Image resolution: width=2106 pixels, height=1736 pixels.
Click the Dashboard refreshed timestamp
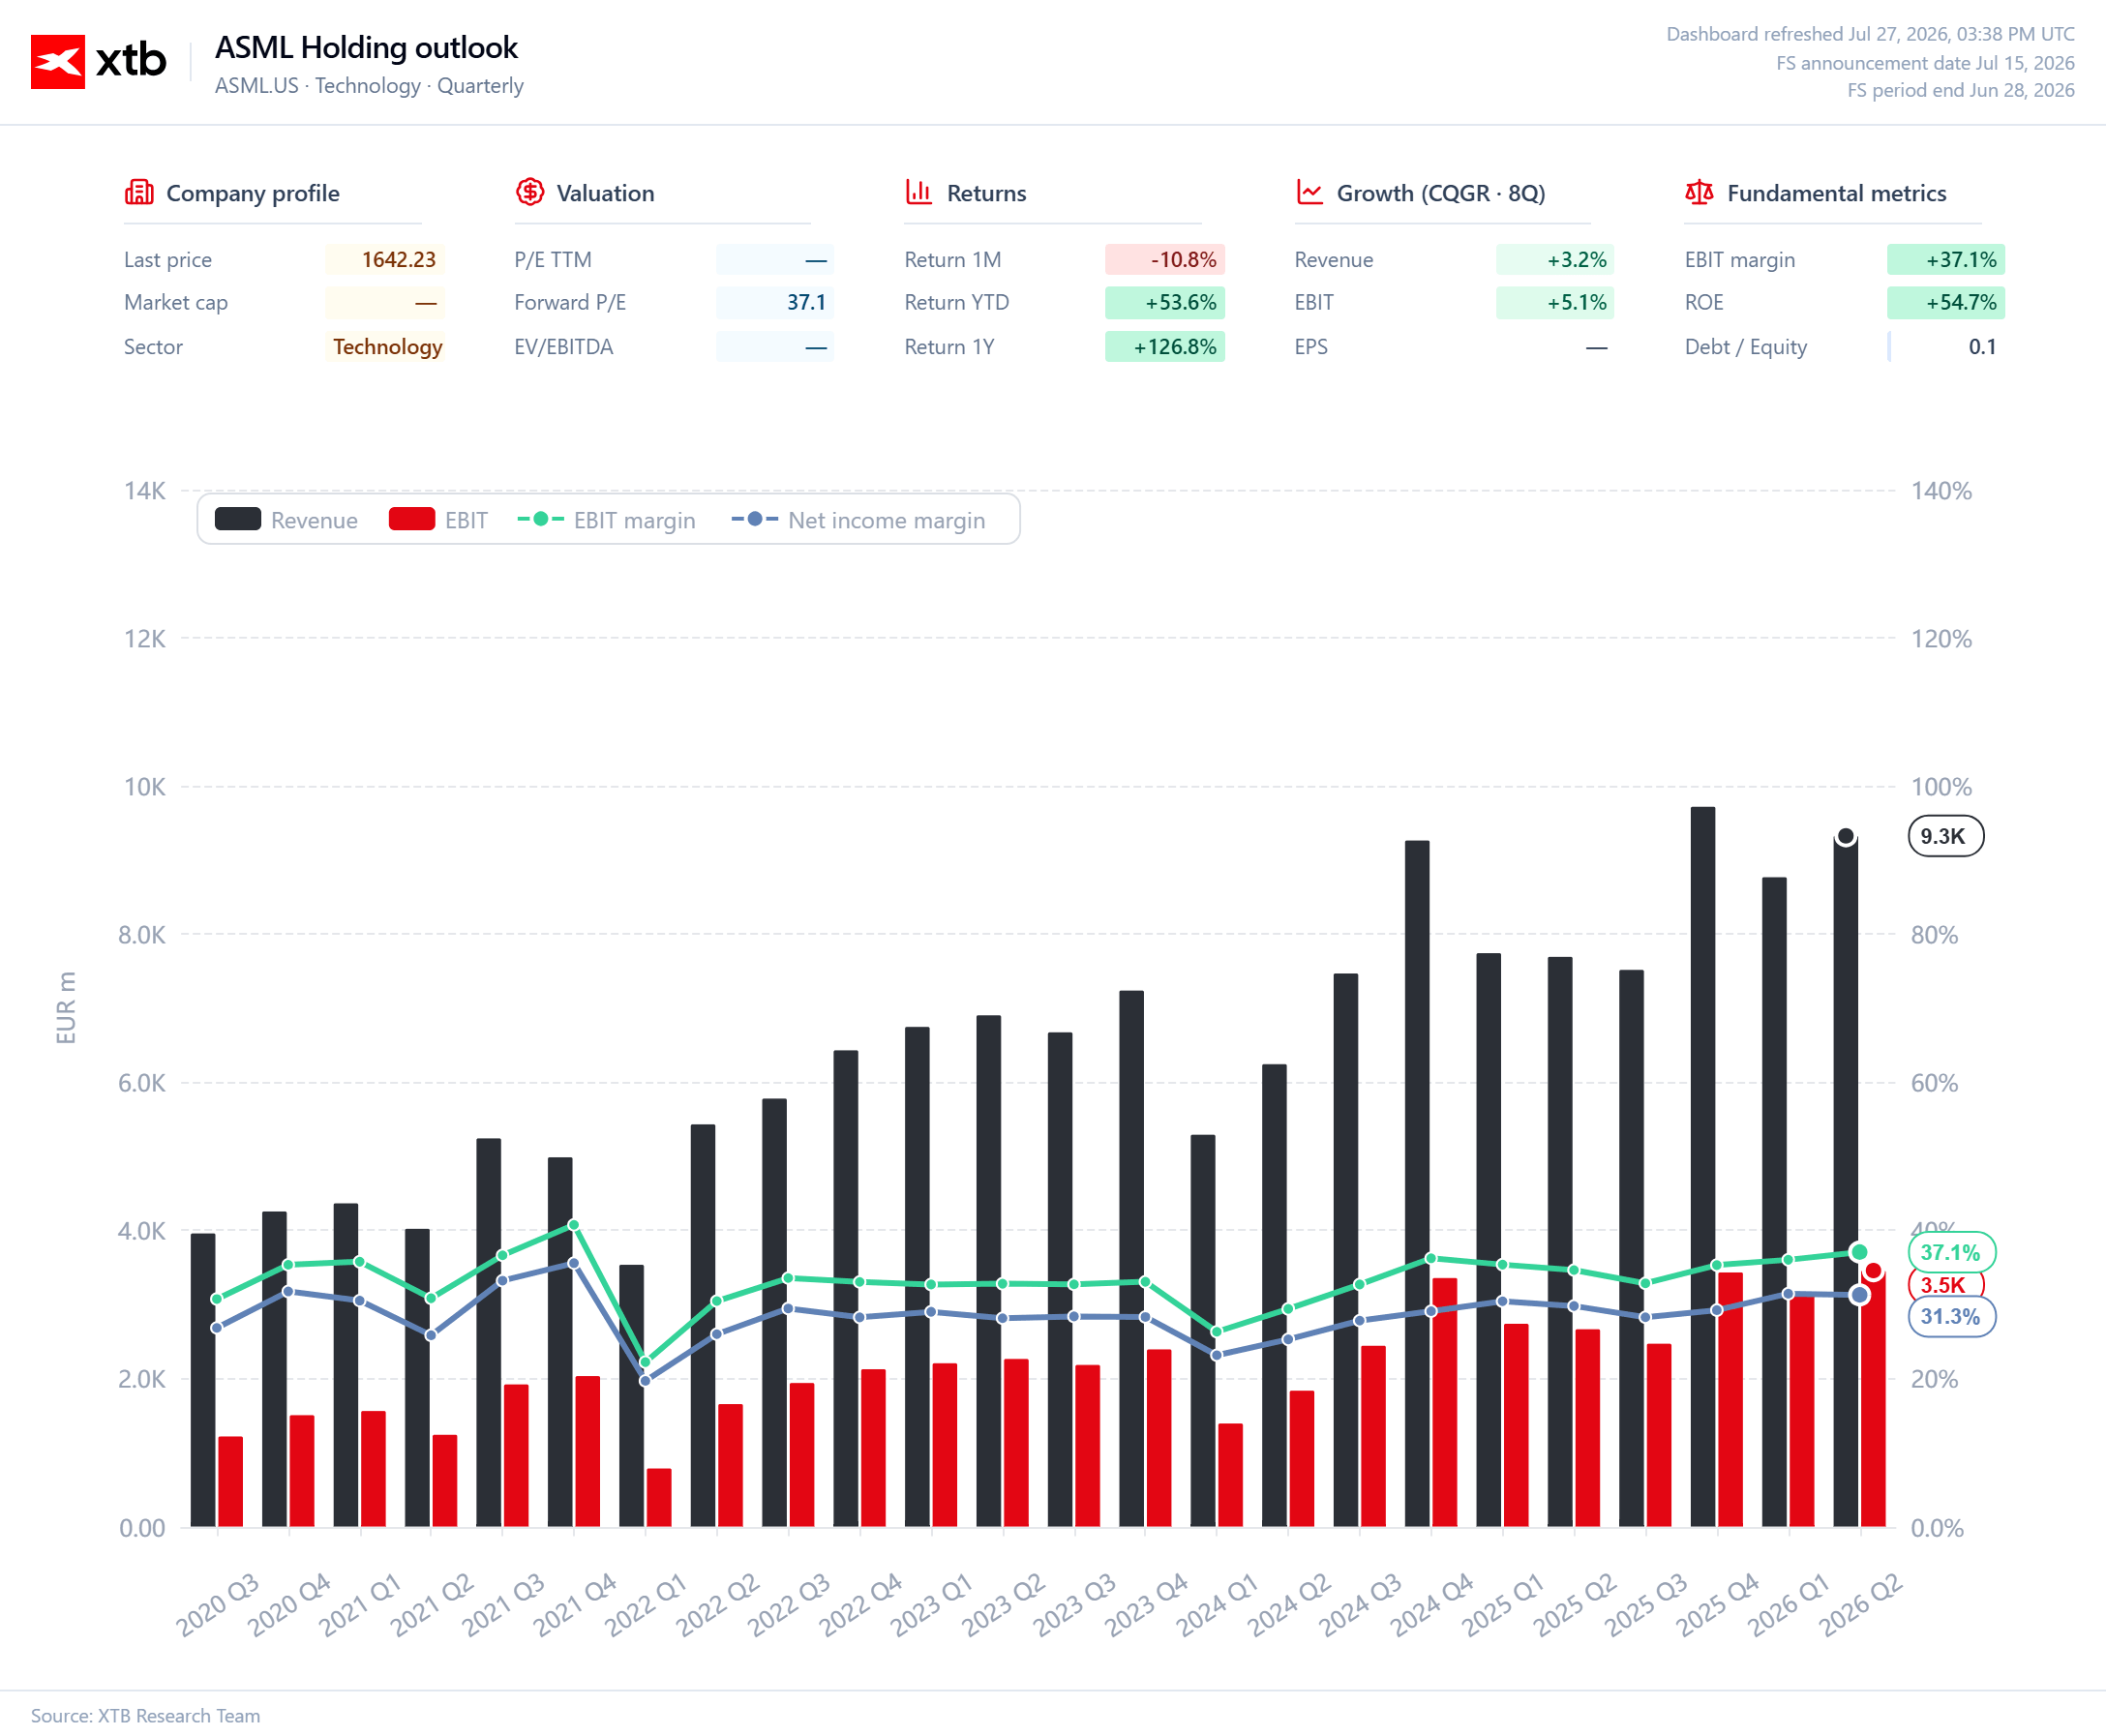(1870, 34)
